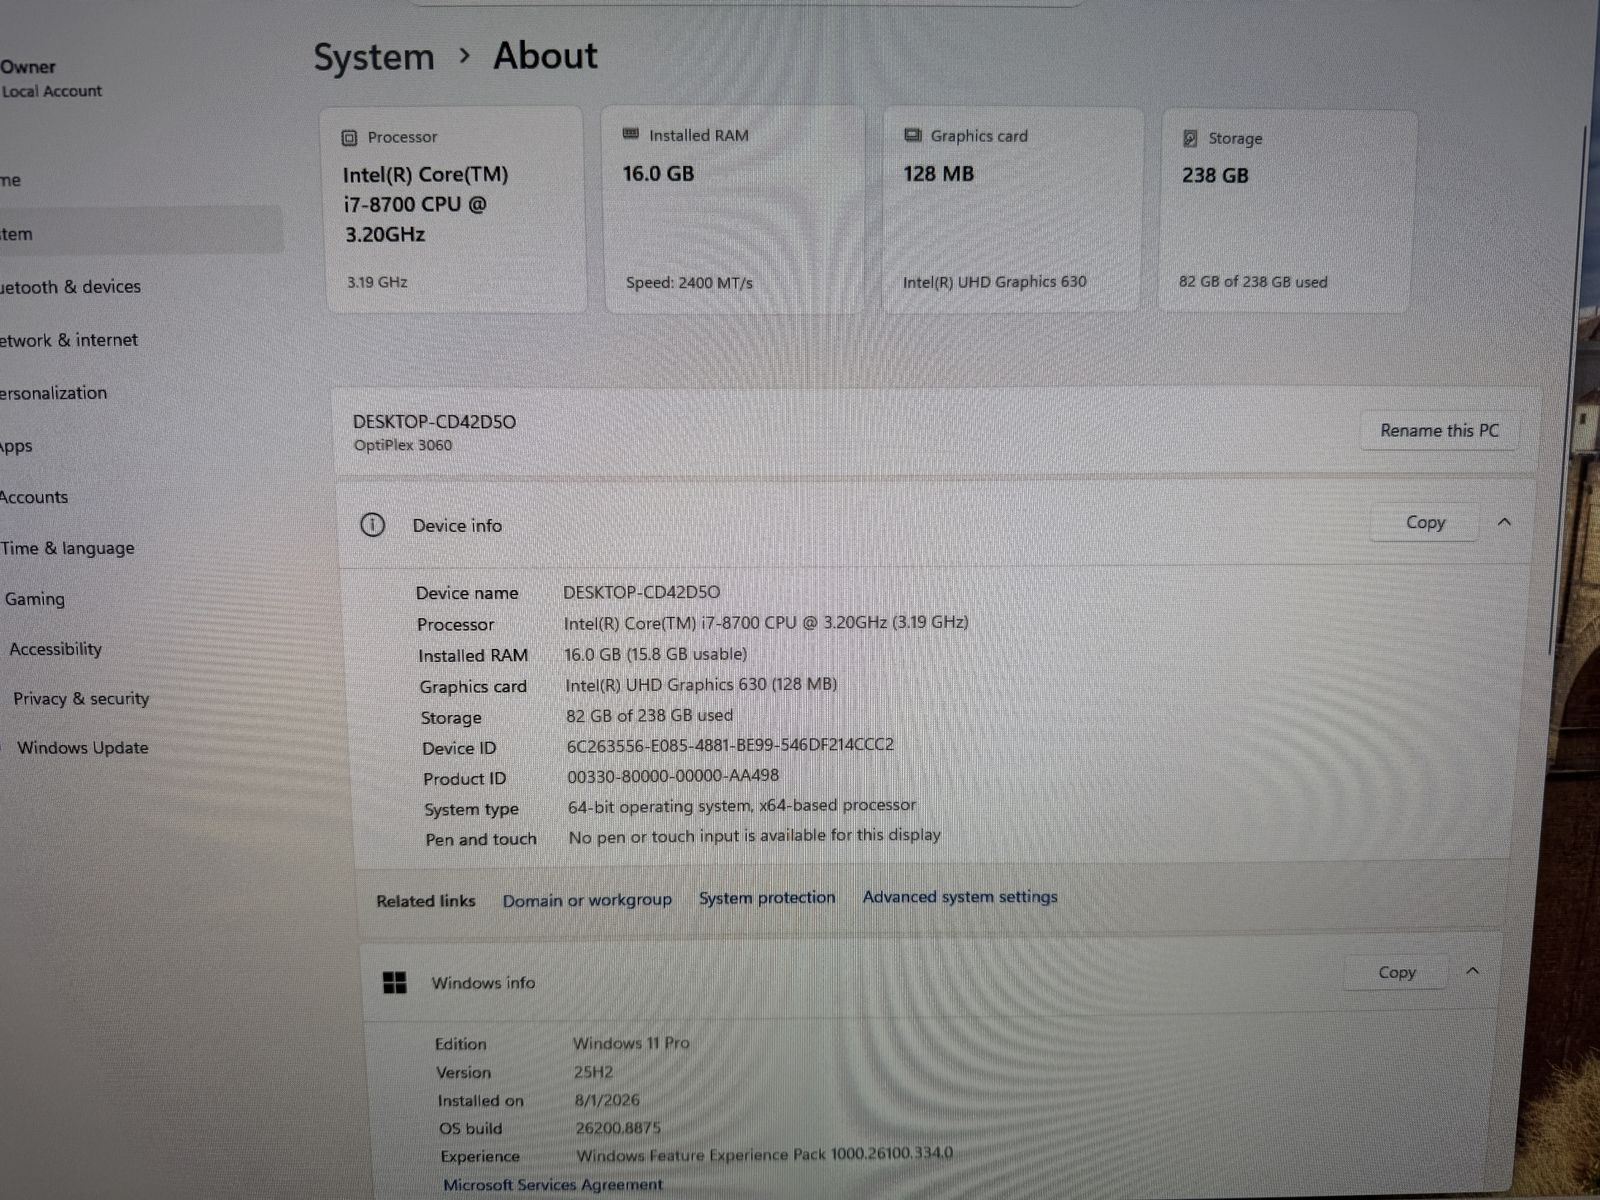
Task: Open Advanced system settings link
Action: [x=960, y=897]
